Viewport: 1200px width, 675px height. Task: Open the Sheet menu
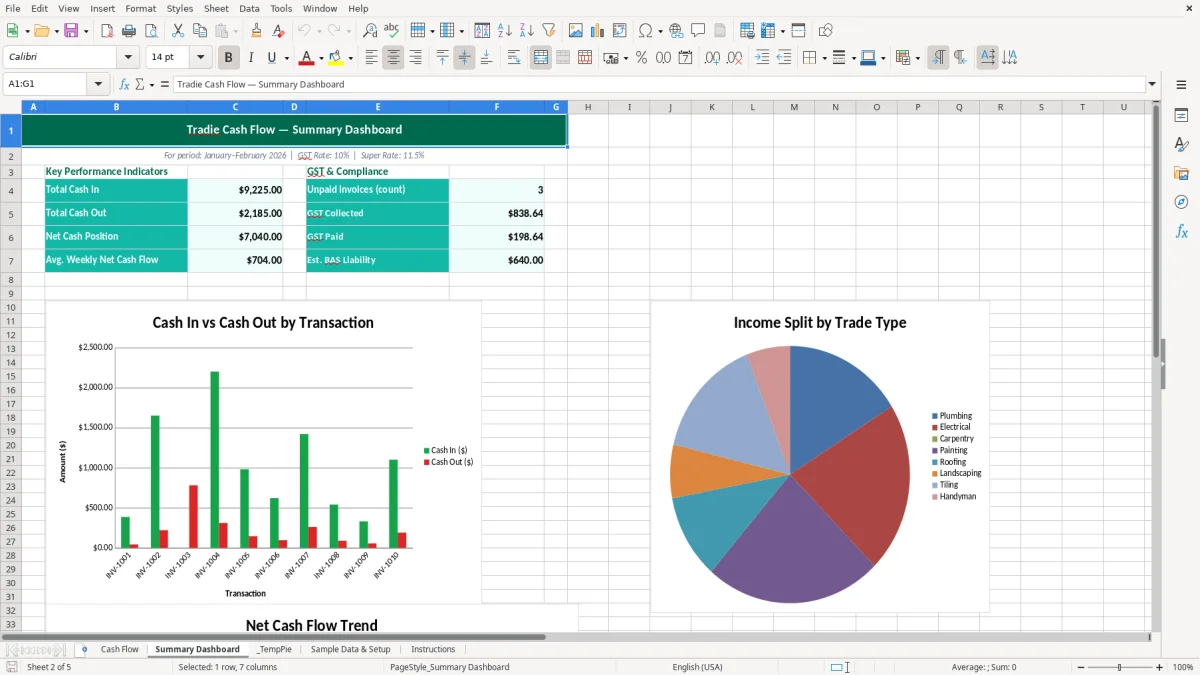tap(217, 8)
